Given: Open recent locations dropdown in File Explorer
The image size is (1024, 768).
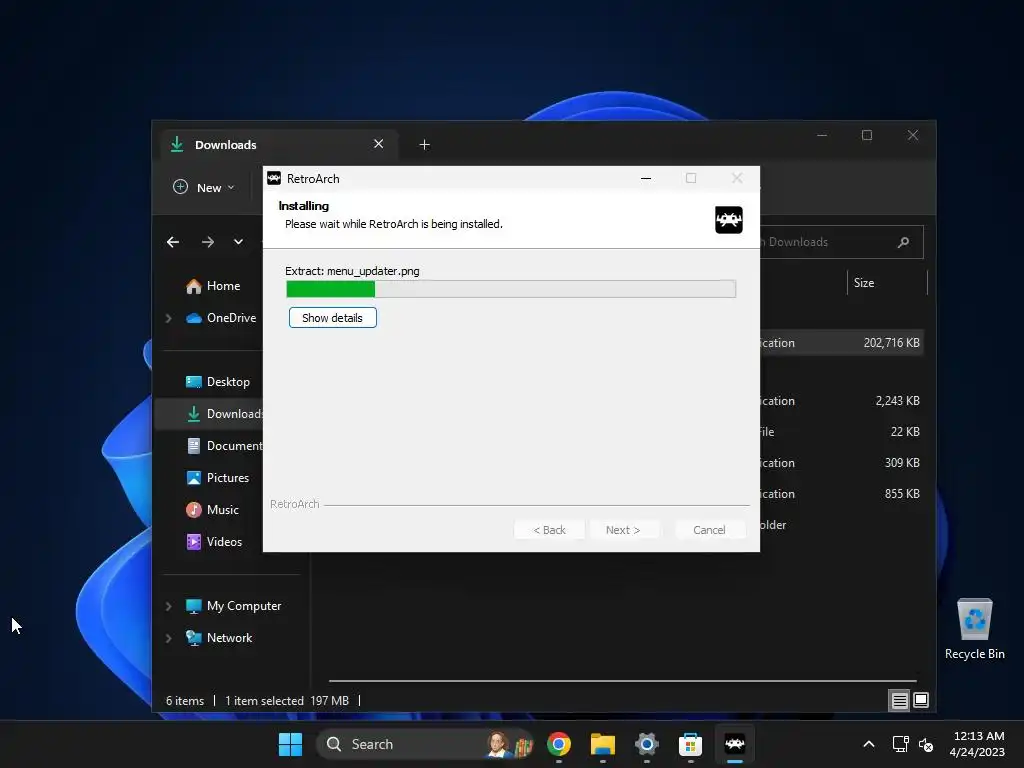Looking at the screenshot, I should click(x=238, y=242).
